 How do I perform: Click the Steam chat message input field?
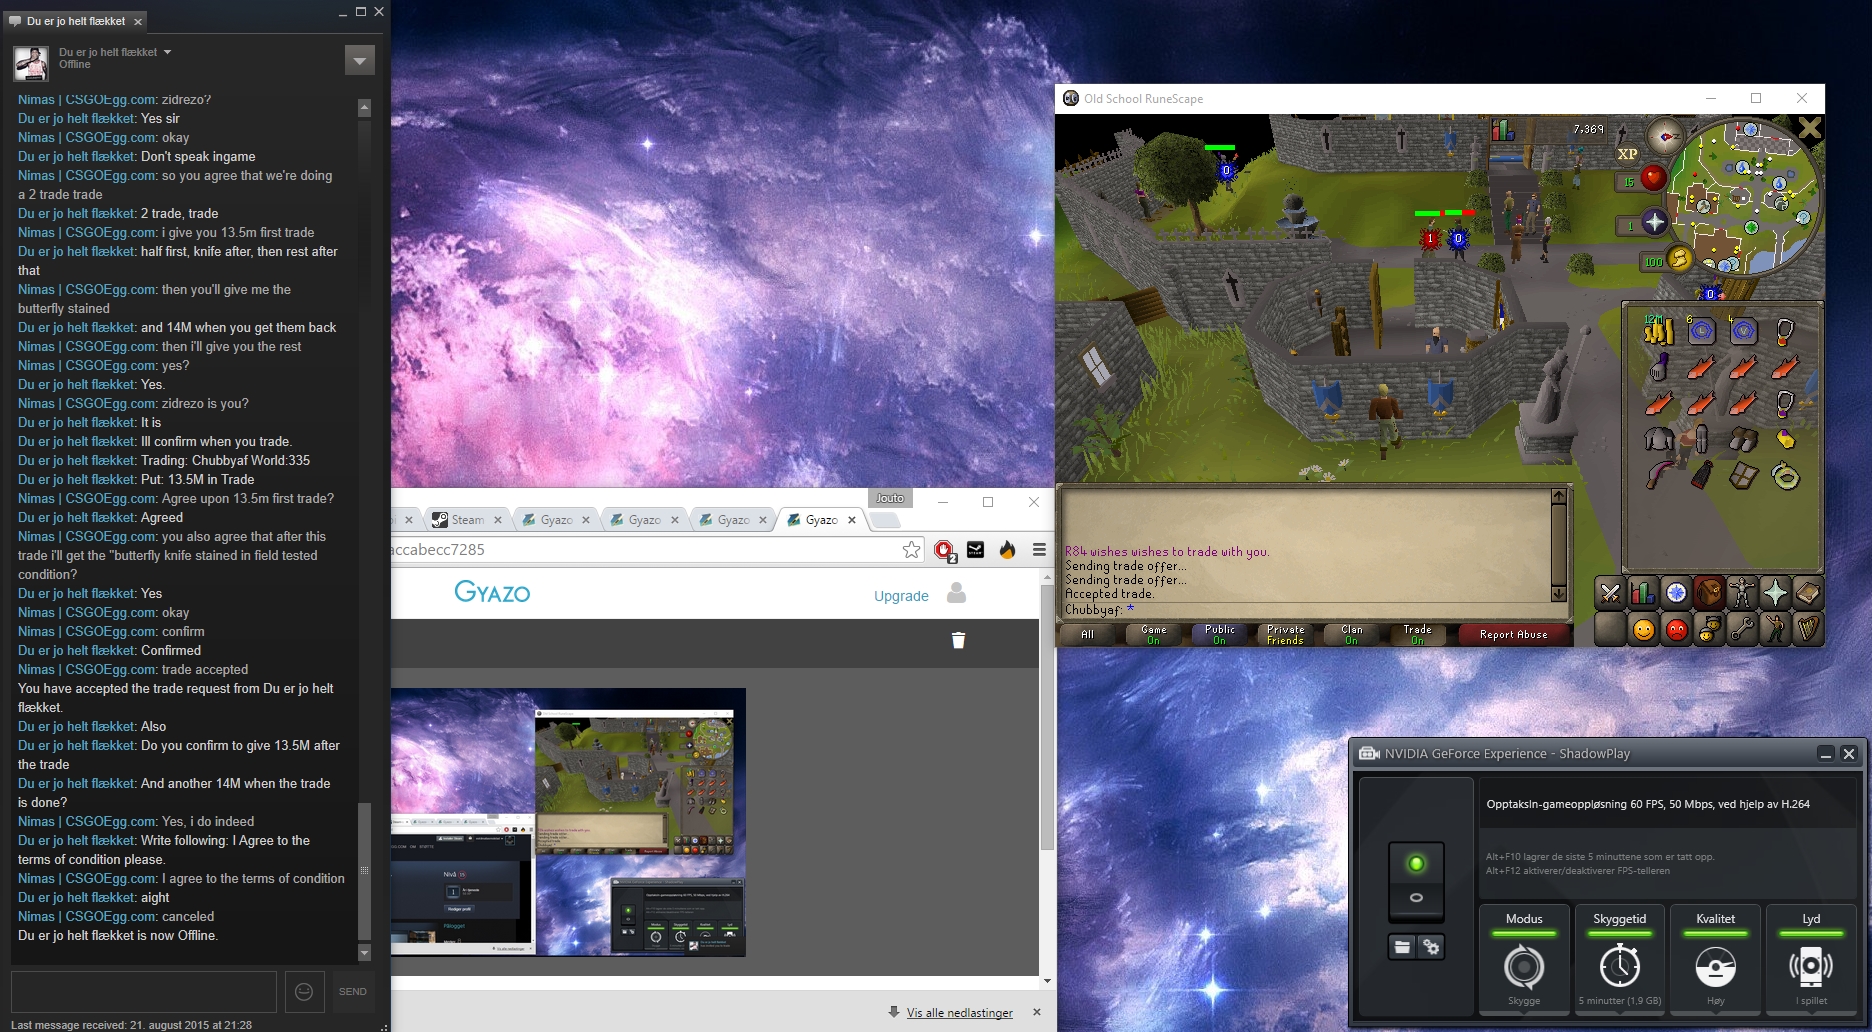coord(144,991)
